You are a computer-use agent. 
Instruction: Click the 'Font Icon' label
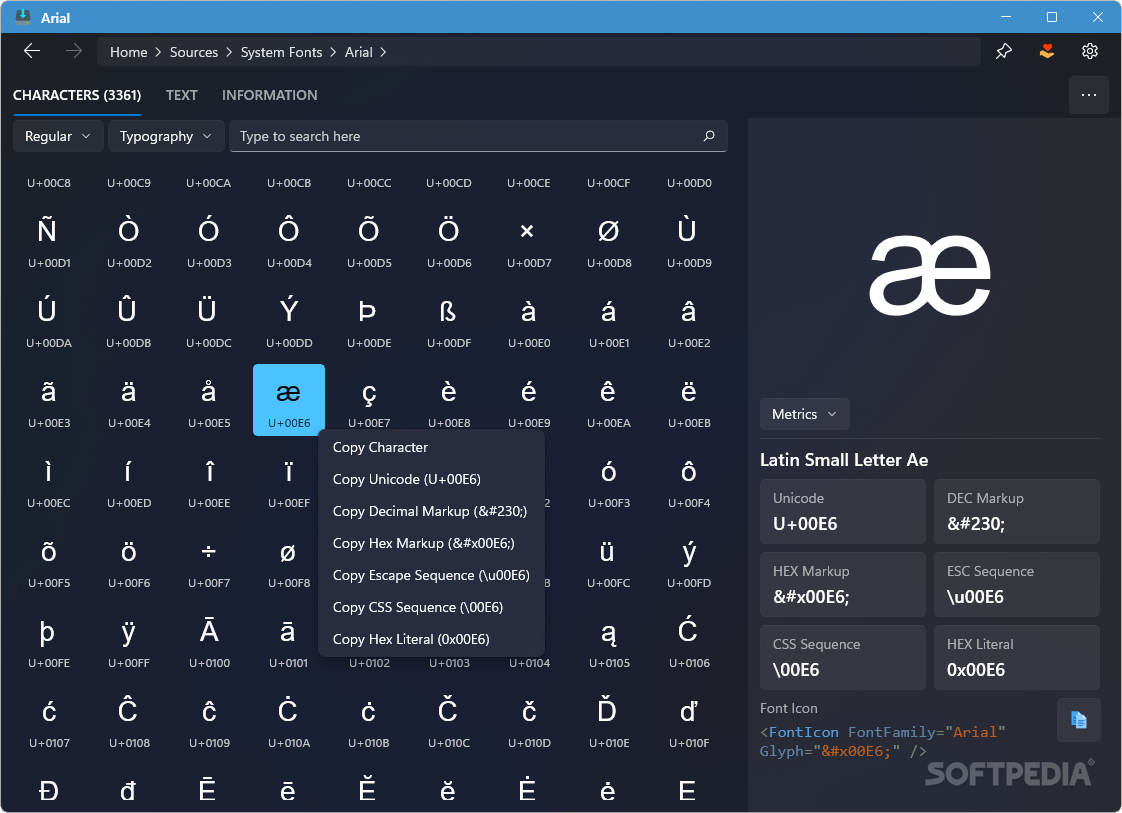pos(789,708)
